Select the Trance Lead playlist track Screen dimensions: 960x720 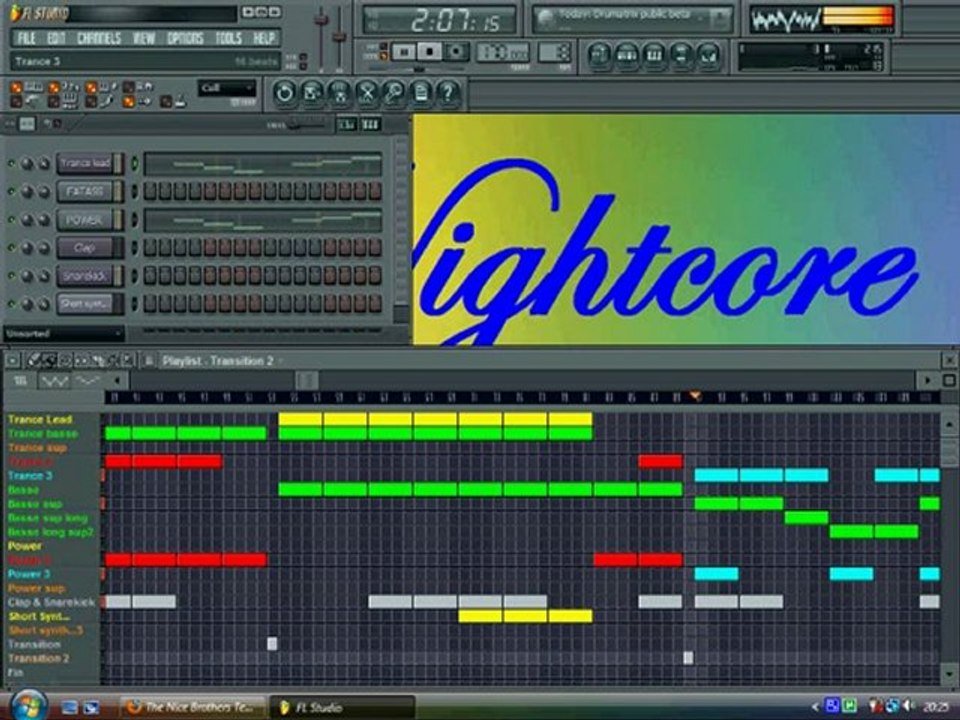click(40, 419)
